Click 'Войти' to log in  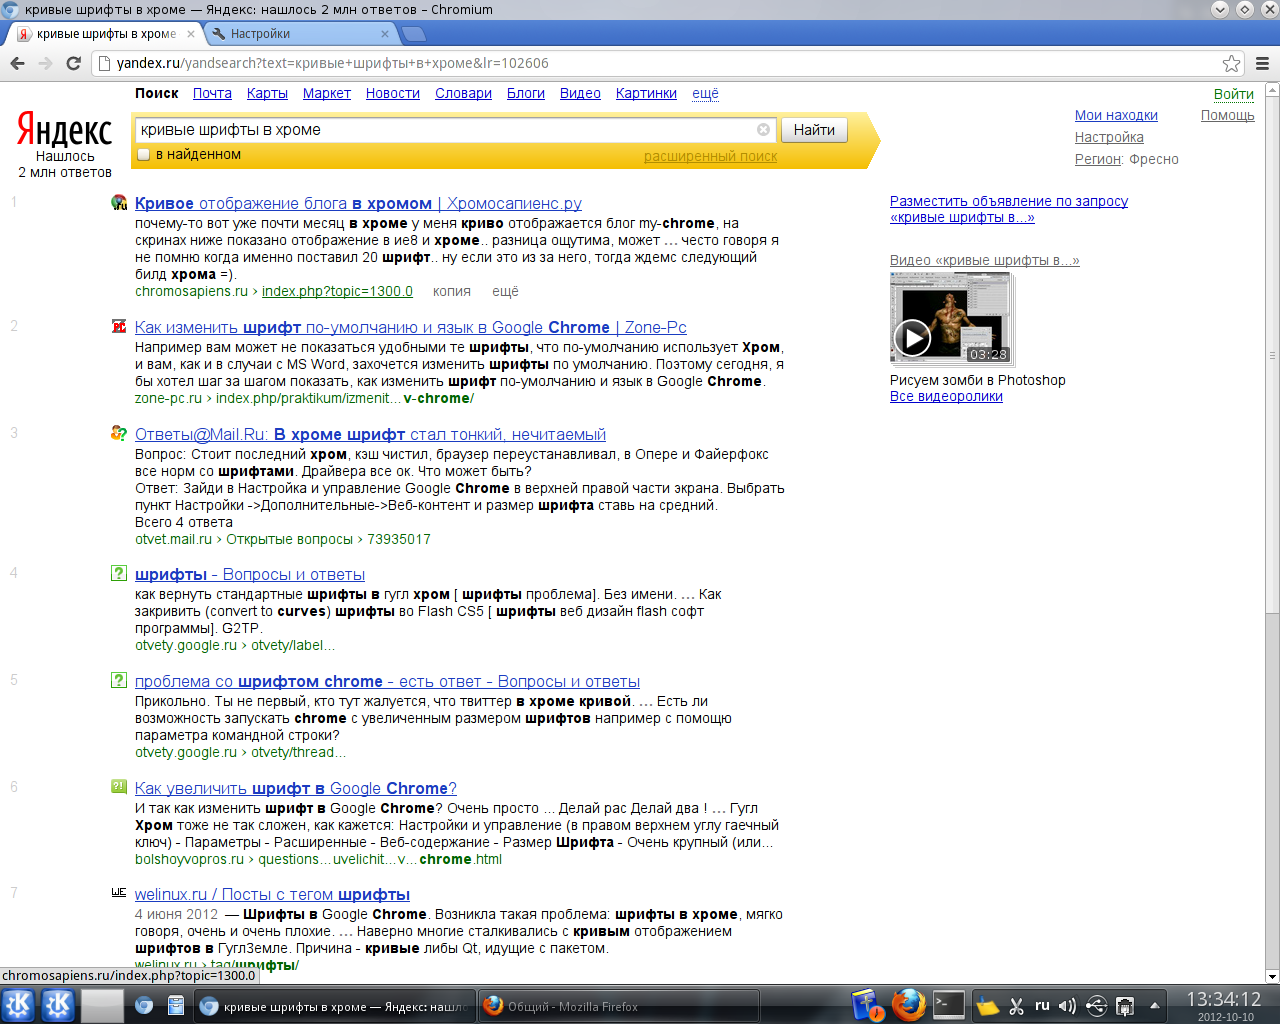tap(1234, 94)
